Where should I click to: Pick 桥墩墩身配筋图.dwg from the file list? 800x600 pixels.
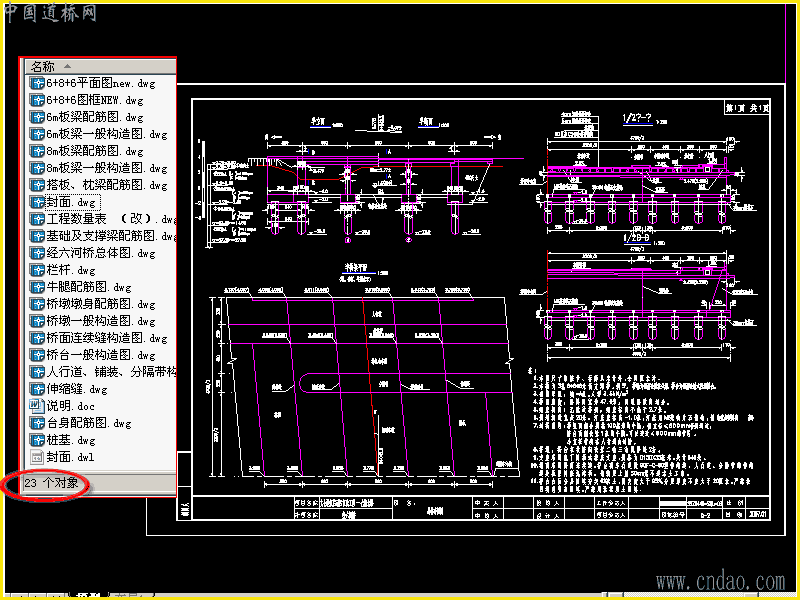point(101,304)
